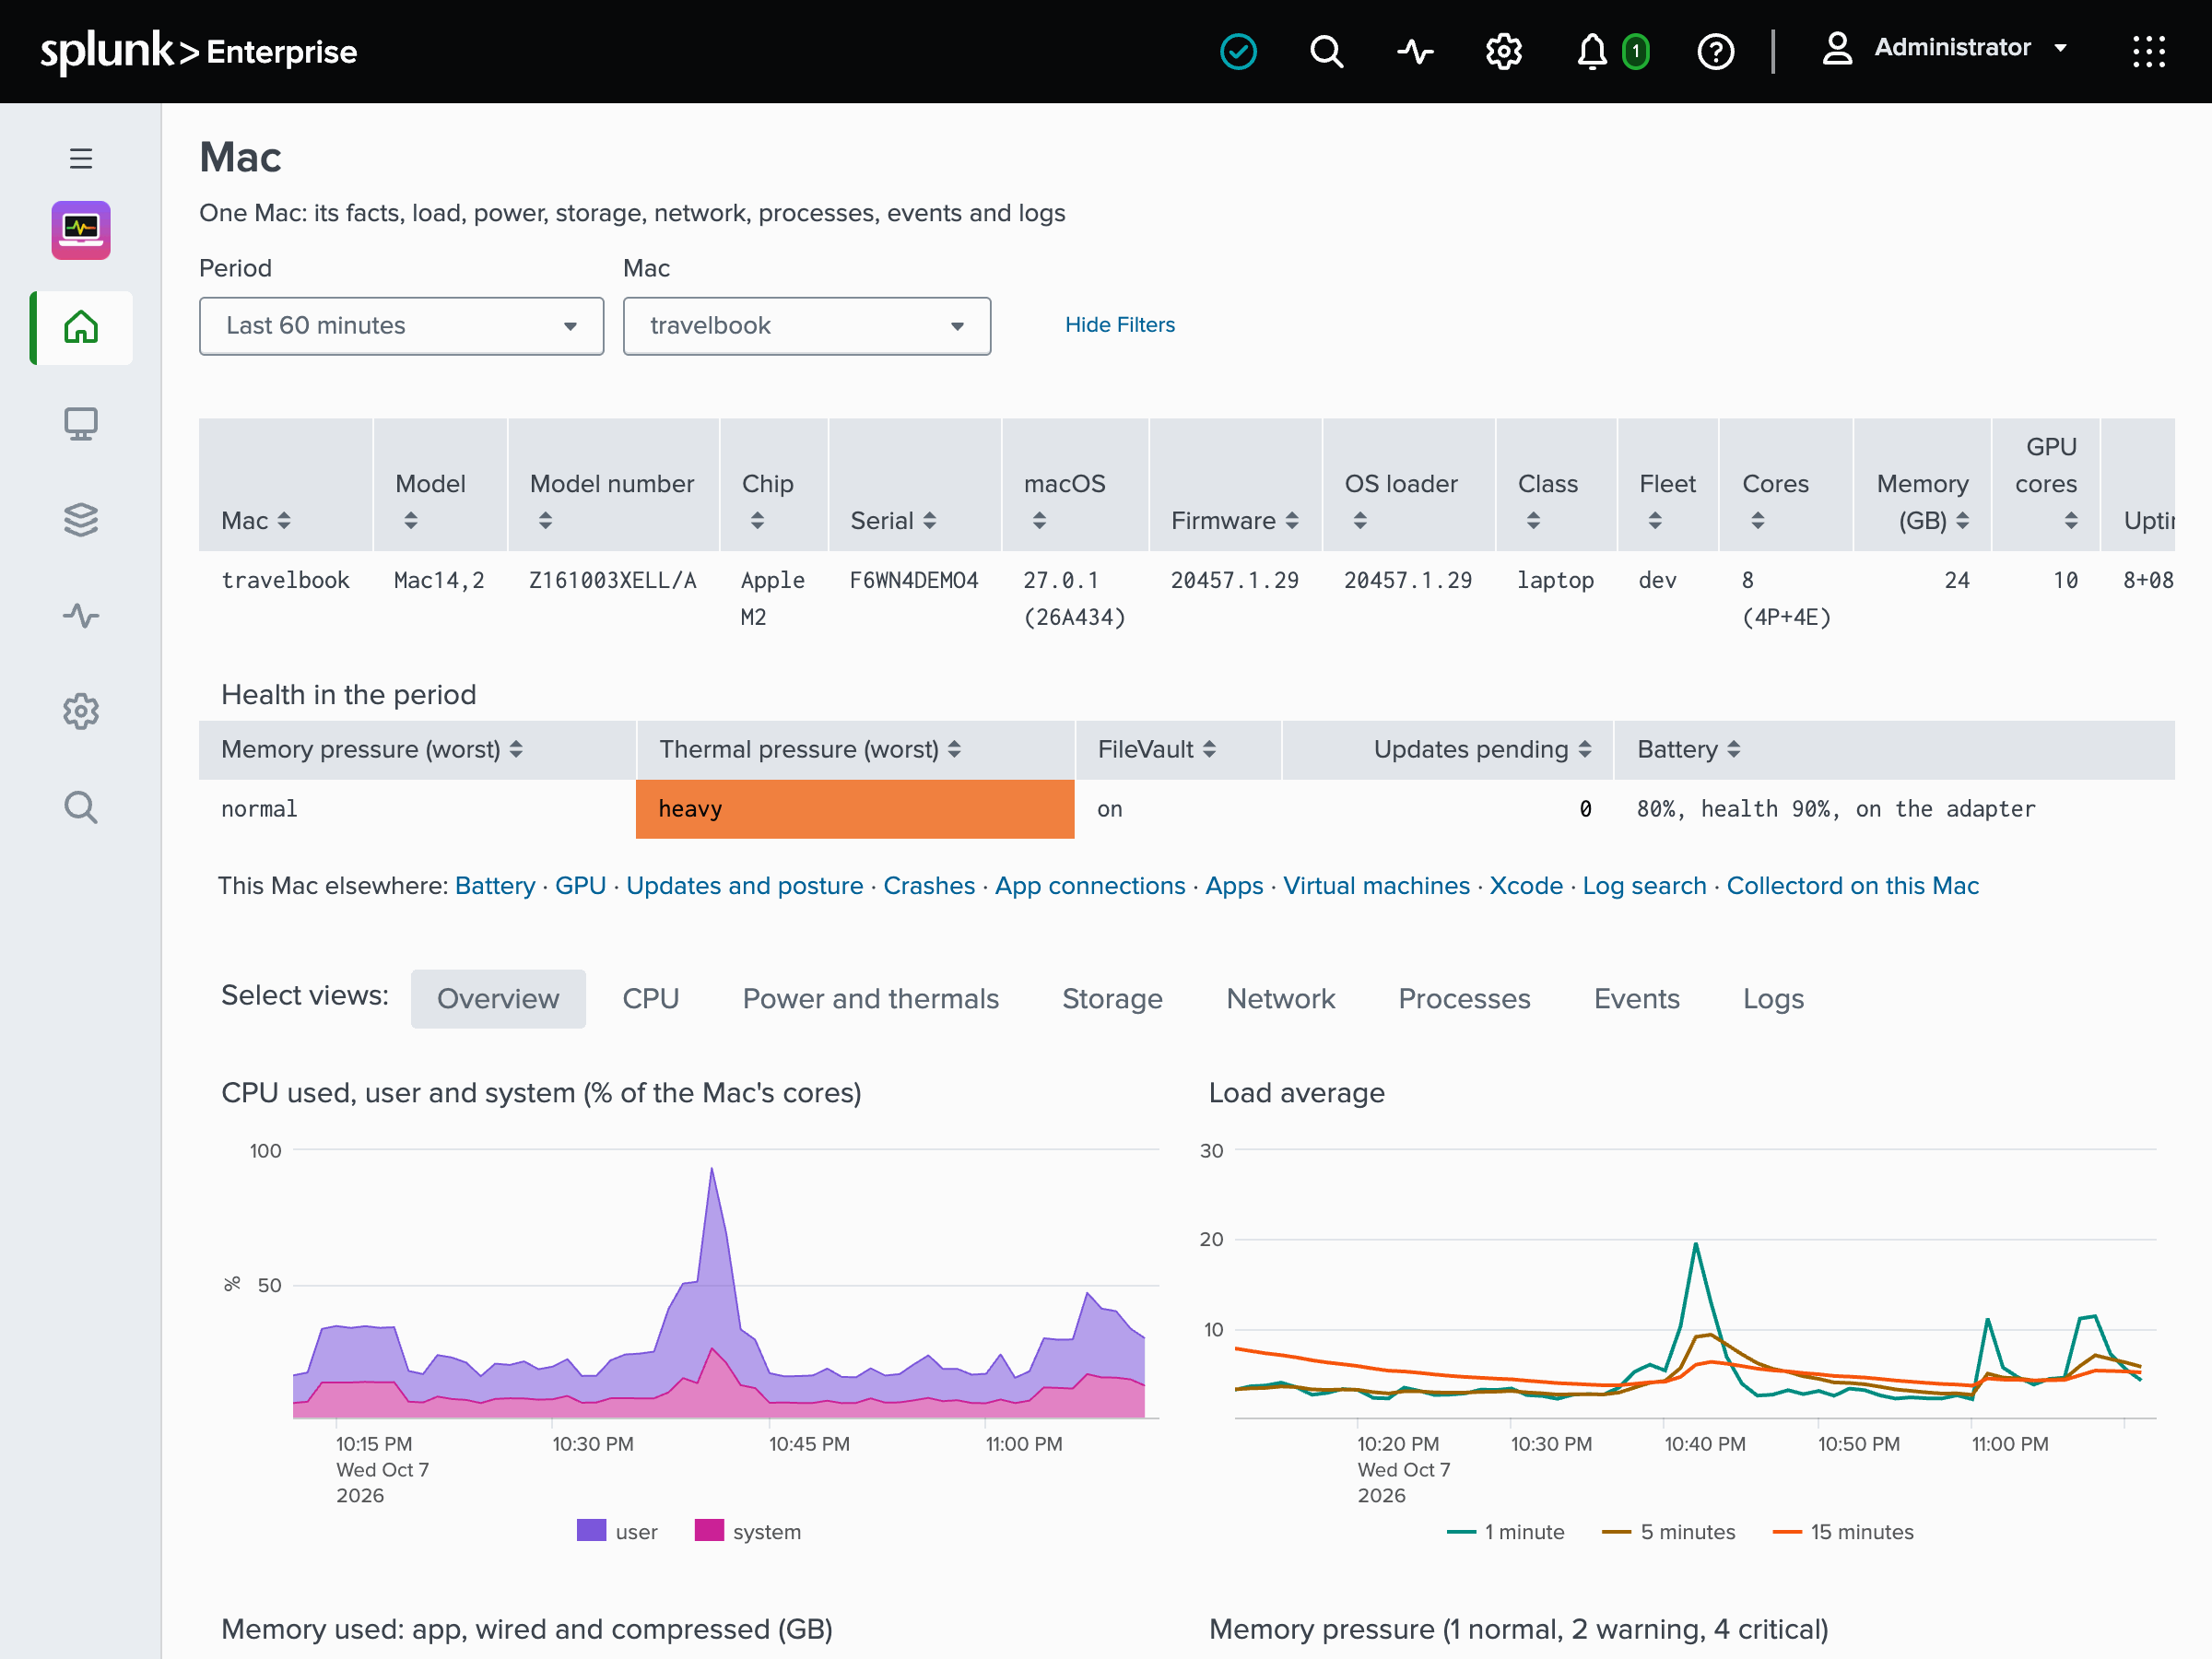The height and width of the screenshot is (1659, 2212).
Task: Select the monitor icon in sidebar
Action: tap(81, 424)
